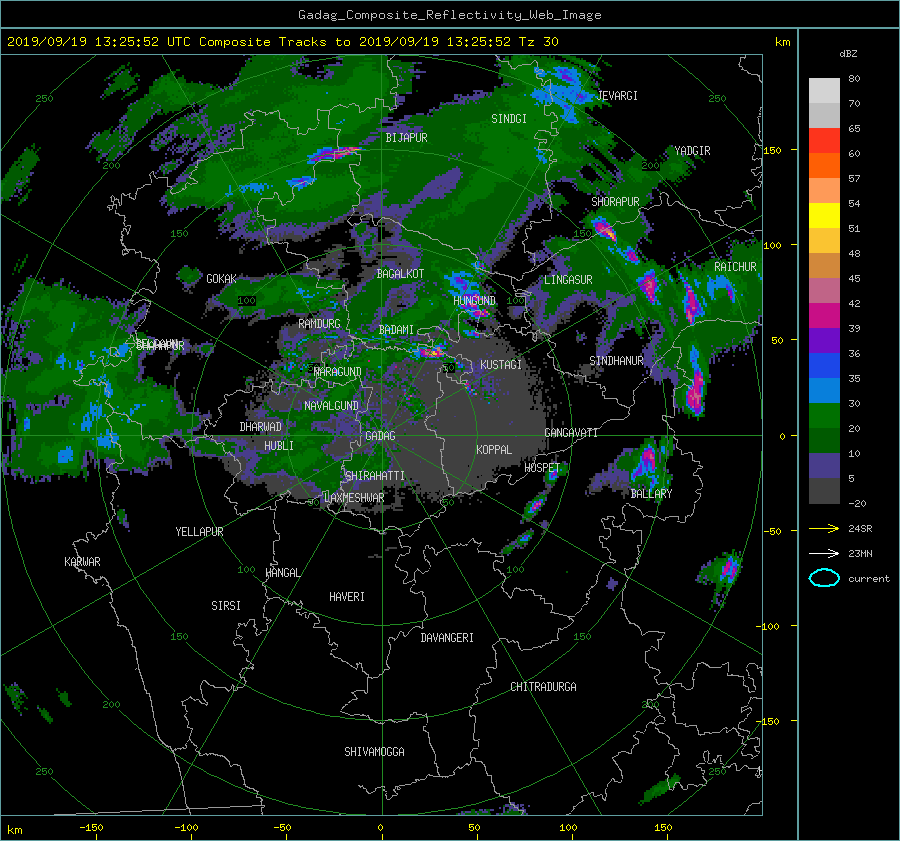Image resolution: width=900 pixels, height=841 pixels.
Task: Click the RAMDURG city label
Action: pyautogui.click(x=319, y=324)
